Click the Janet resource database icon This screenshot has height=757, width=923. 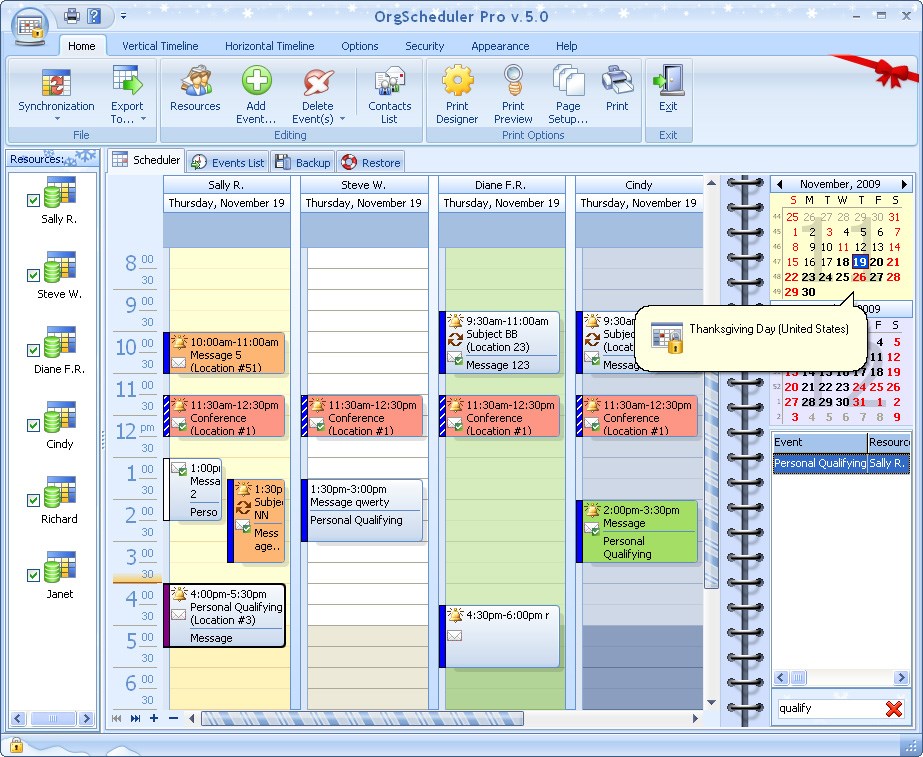coord(60,567)
